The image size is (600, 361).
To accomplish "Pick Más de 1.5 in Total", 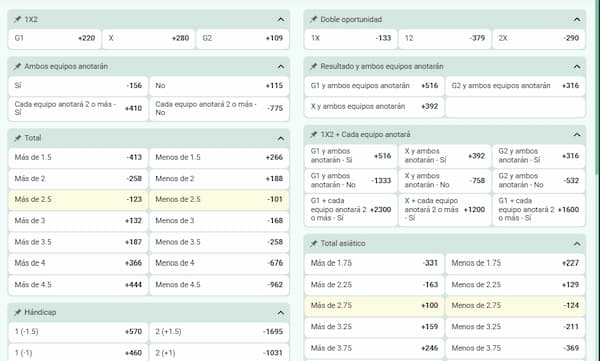I will (x=78, y=157).
